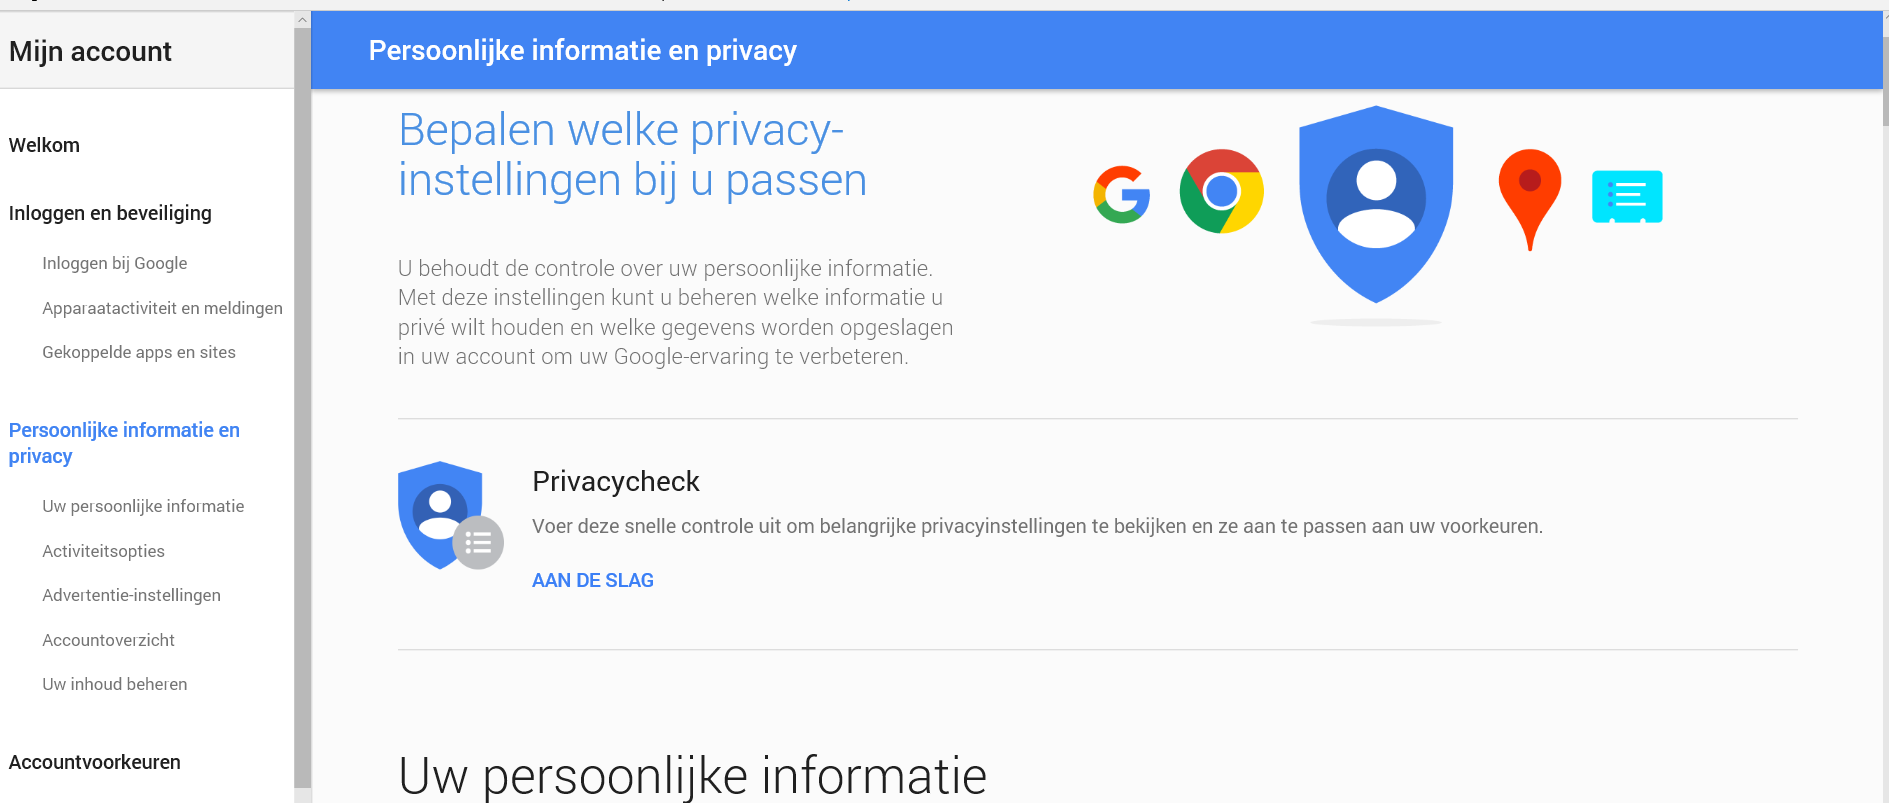Click the large blue privacy shield icon
Screen dimensions: 1889x803
[1376, 204]
